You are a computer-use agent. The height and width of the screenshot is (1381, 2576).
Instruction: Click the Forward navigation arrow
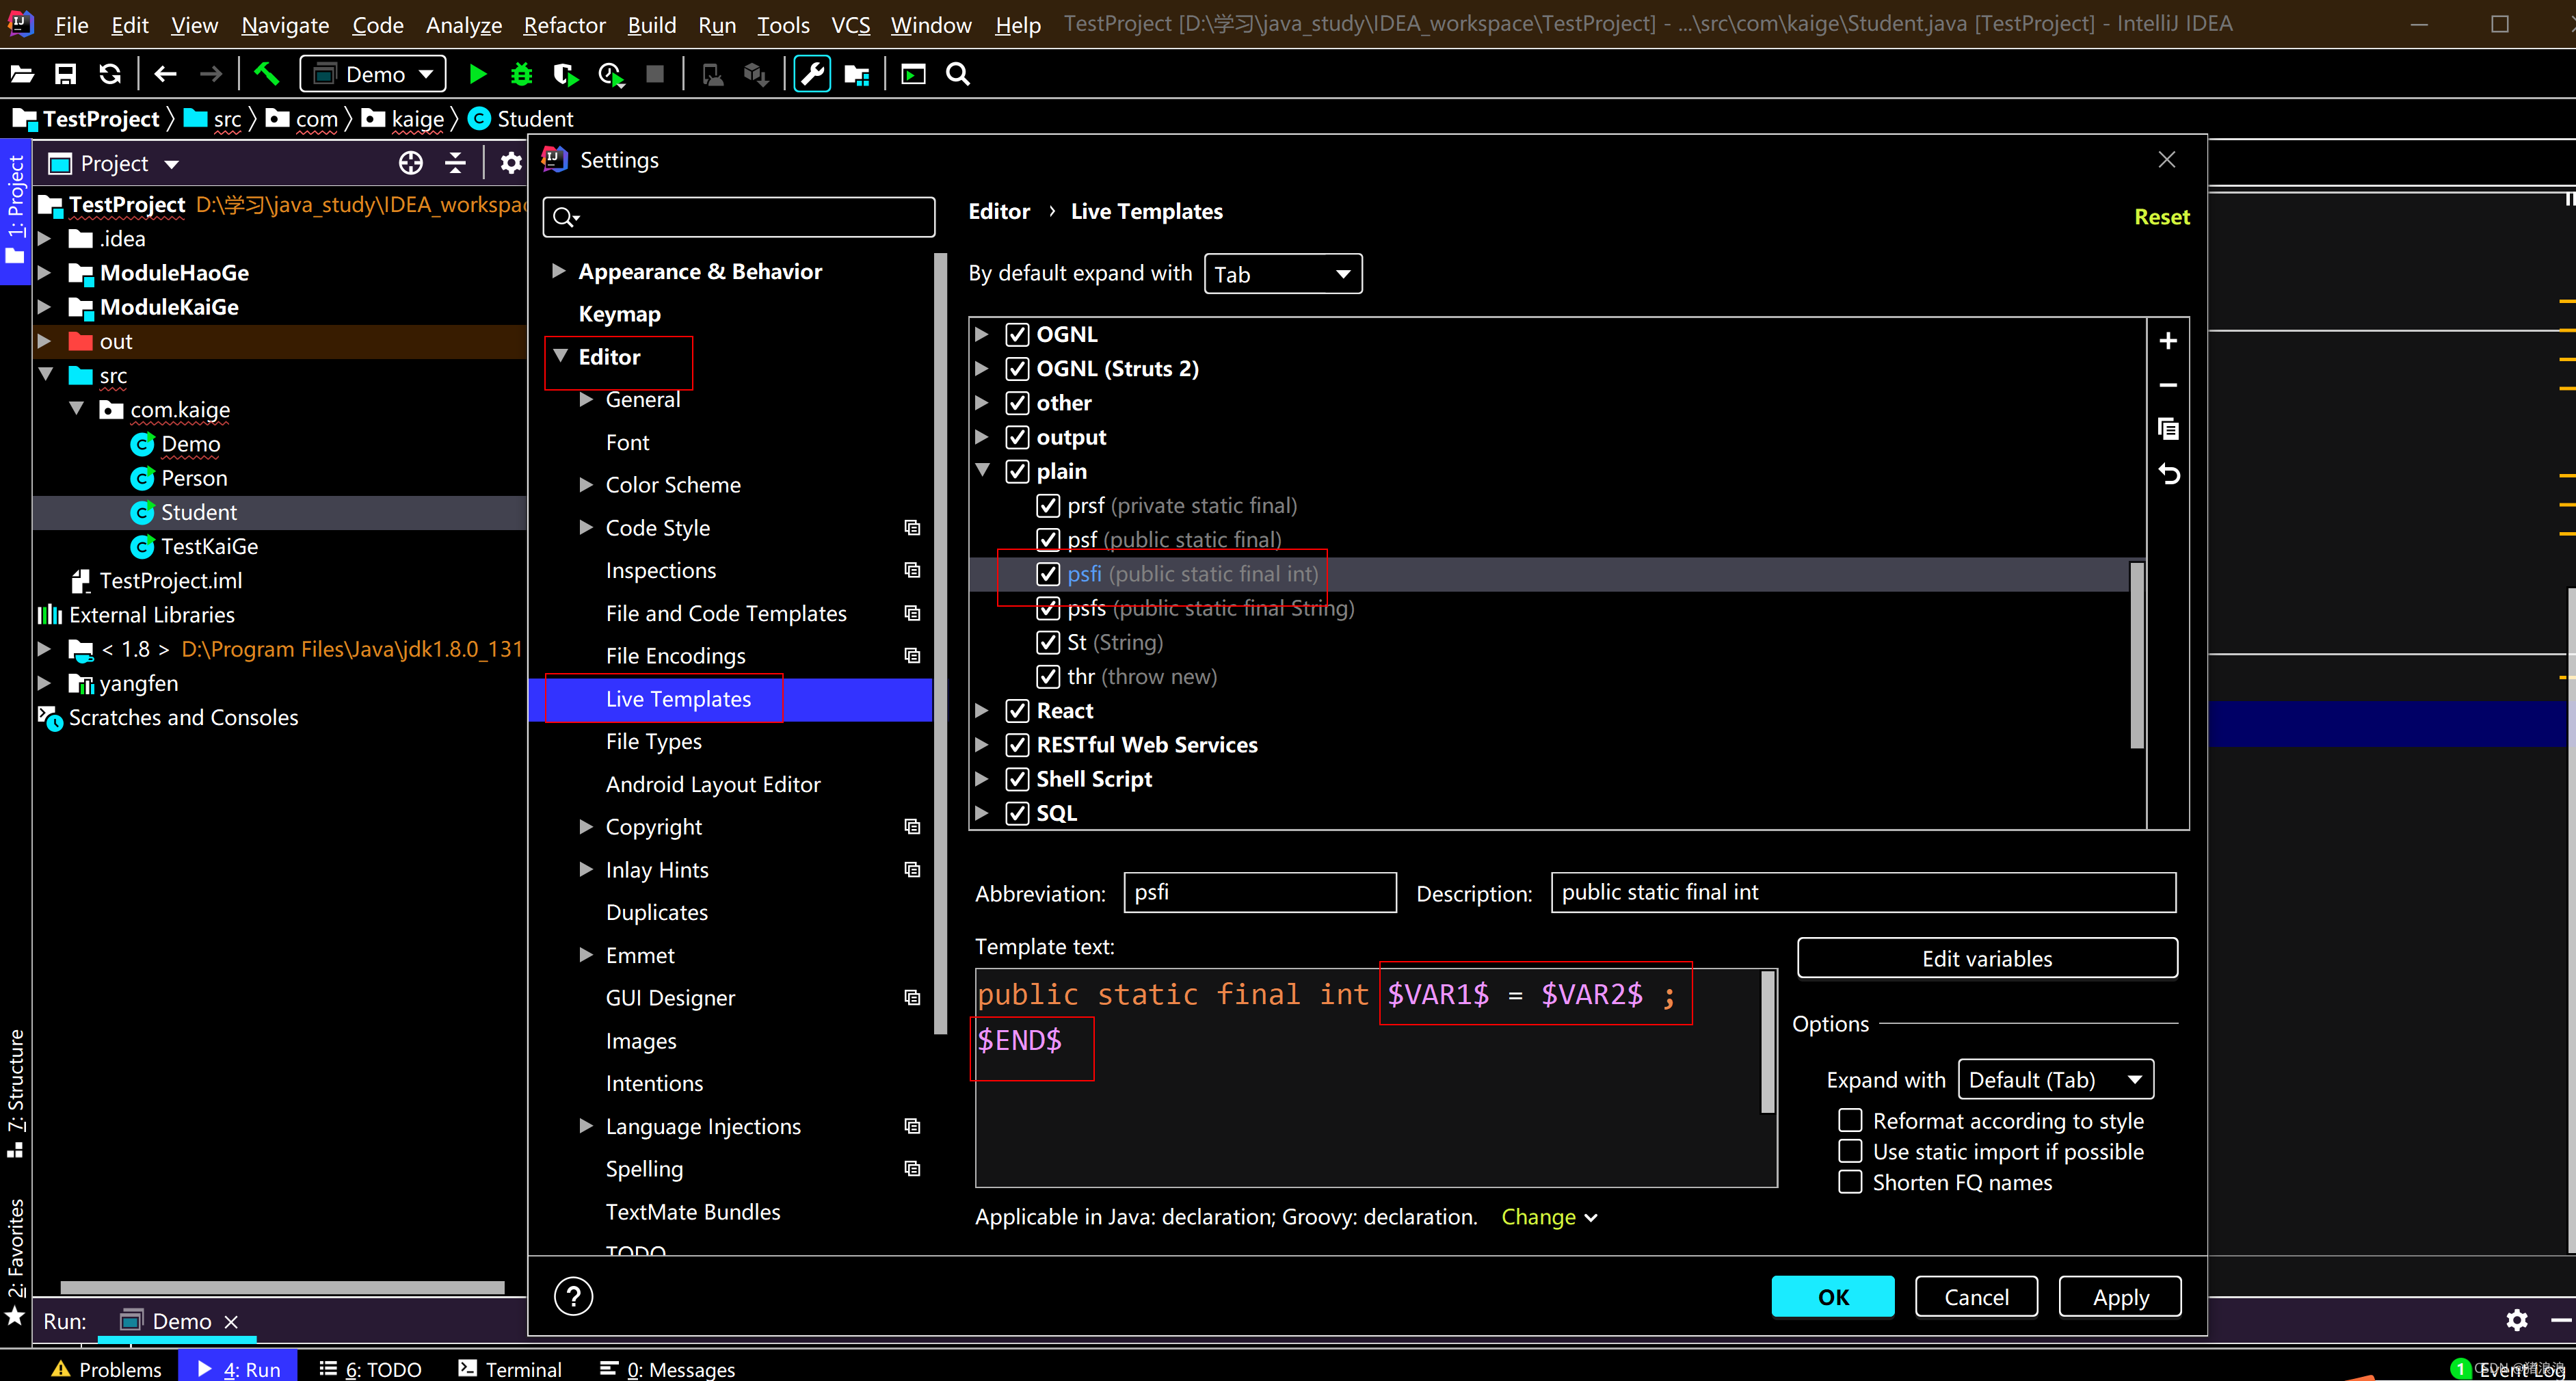[x=210, y=74]
